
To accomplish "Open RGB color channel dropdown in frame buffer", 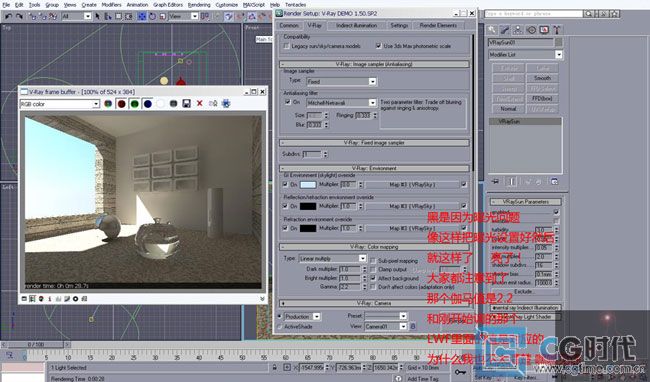I will (60, 104).
